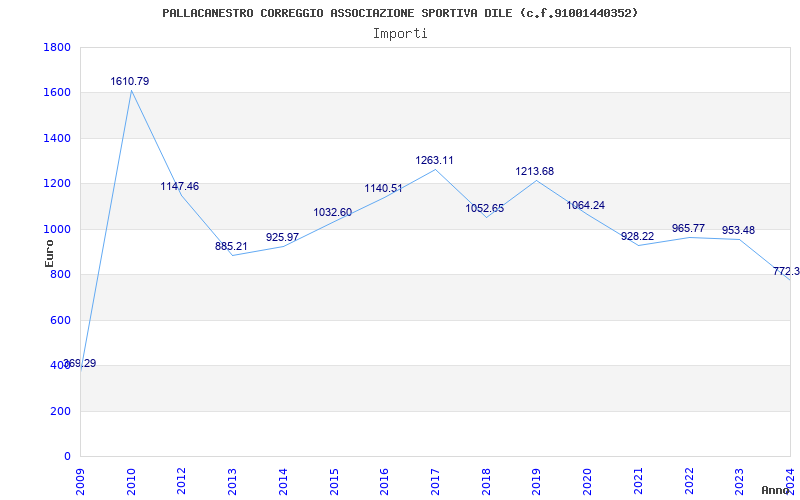Select the 1052.65 data label
Image resolution: width=800 pixels, height=500 pixels.
tap(485, 208)
